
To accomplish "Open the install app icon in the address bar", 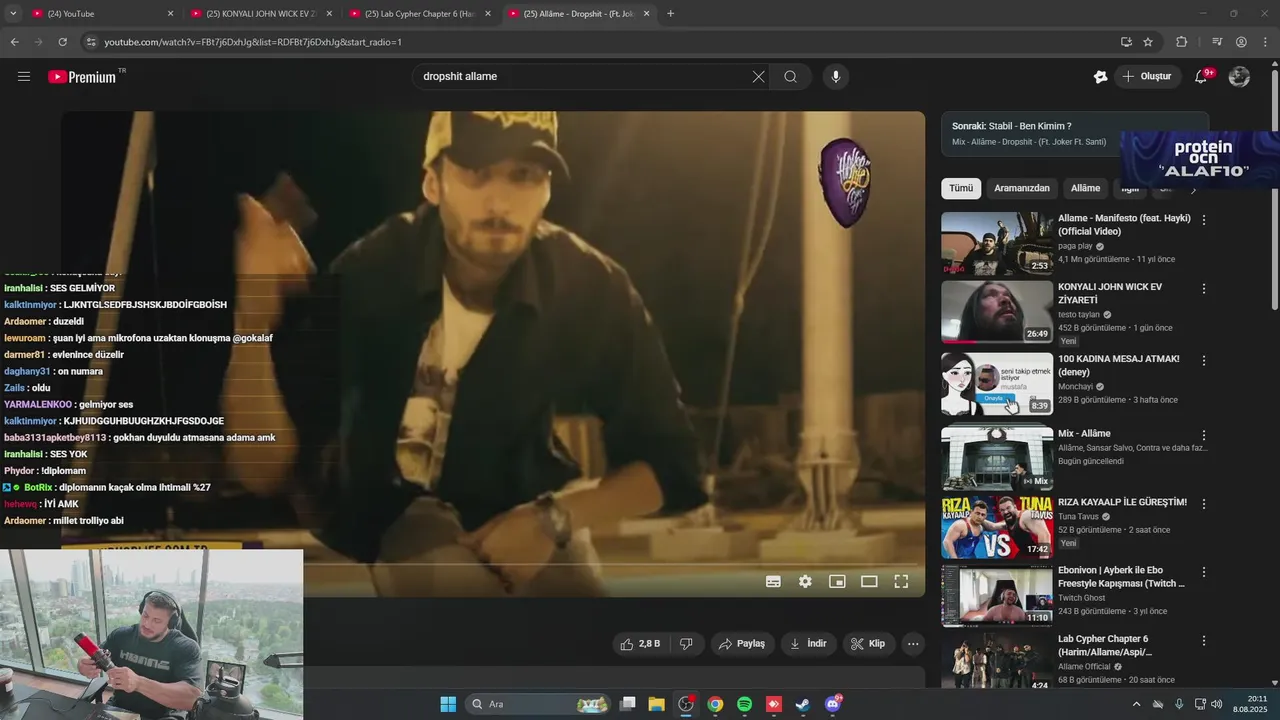I will (1126, 42).
